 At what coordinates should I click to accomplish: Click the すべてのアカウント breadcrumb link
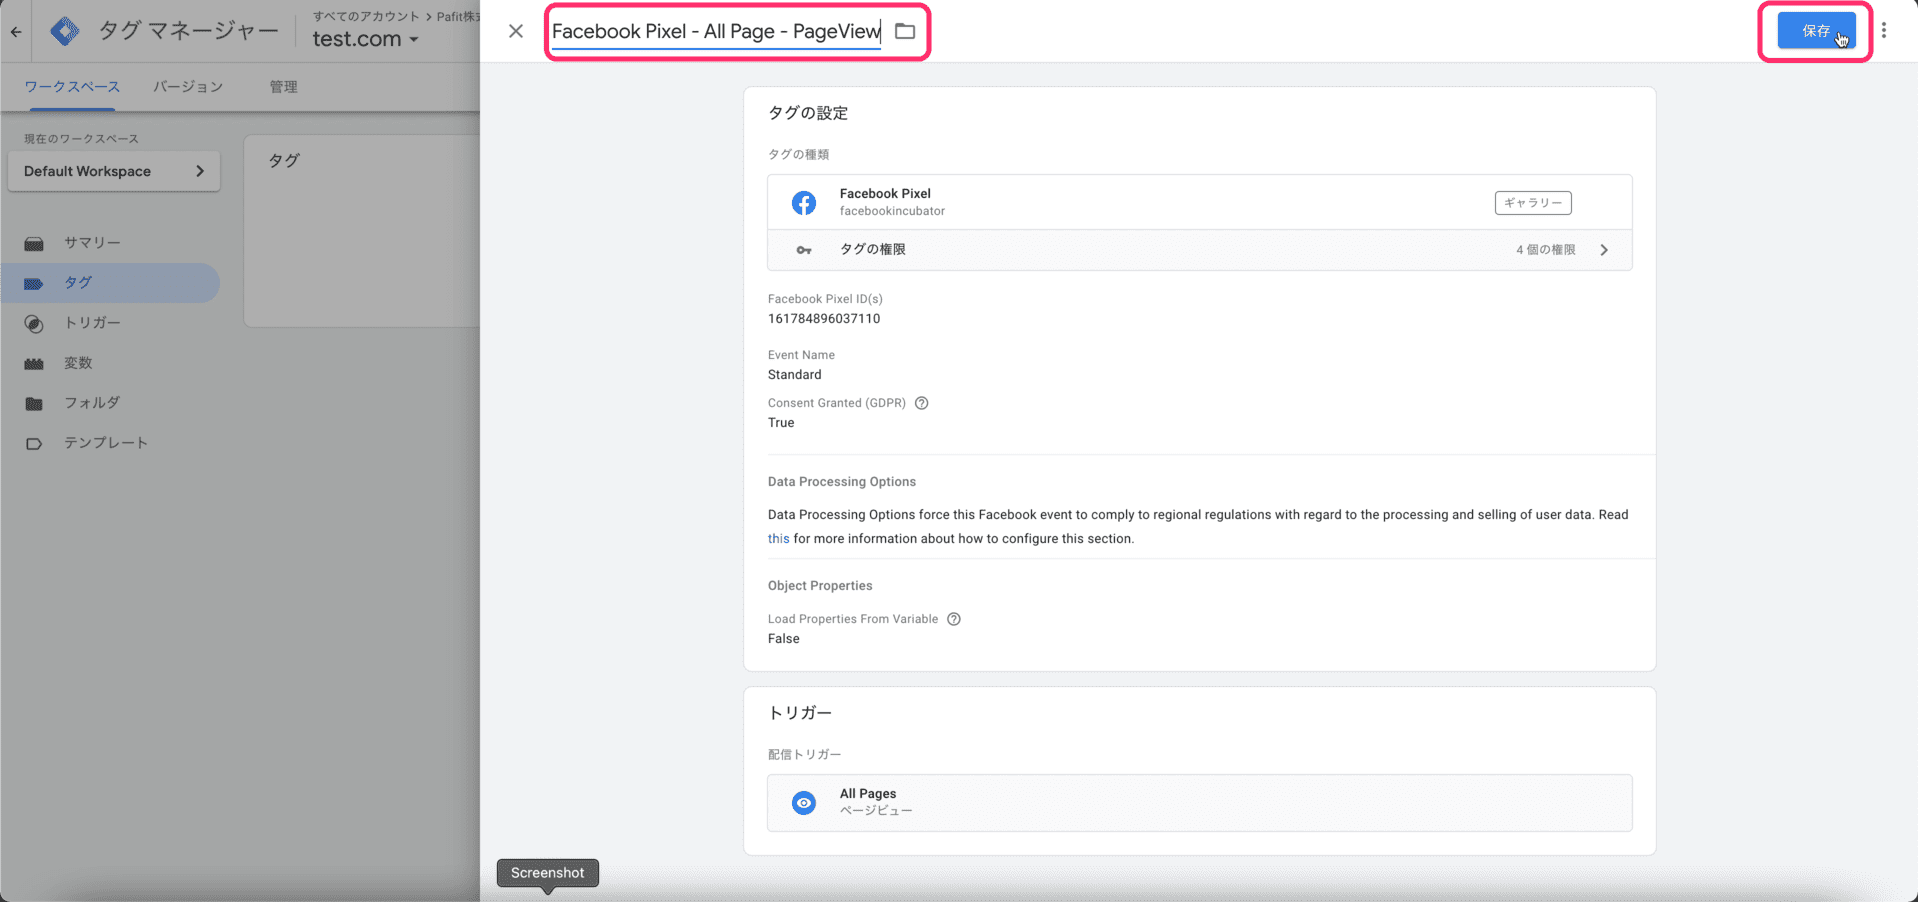366,16
